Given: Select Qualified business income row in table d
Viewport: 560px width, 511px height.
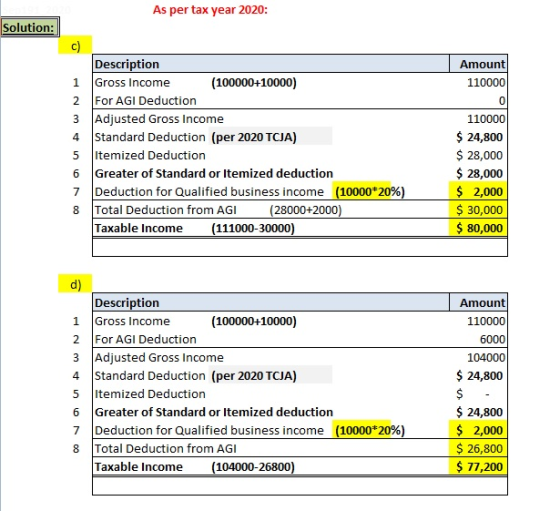Looking at the screenshot, I should (300, 430).
